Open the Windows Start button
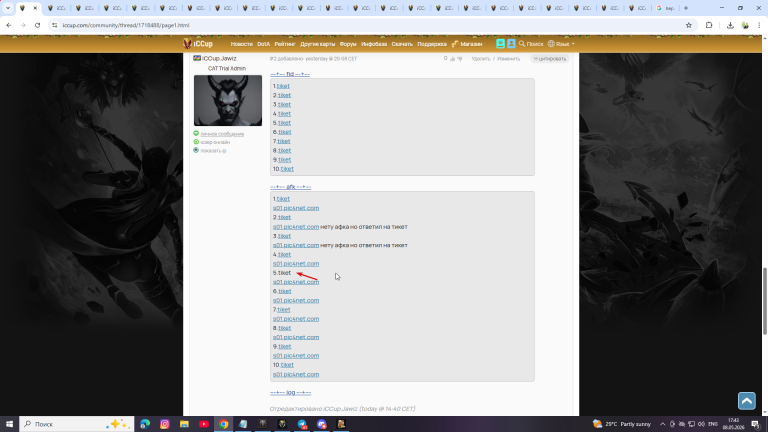Viewport: 768px width, 432px height. click(9, 424)
